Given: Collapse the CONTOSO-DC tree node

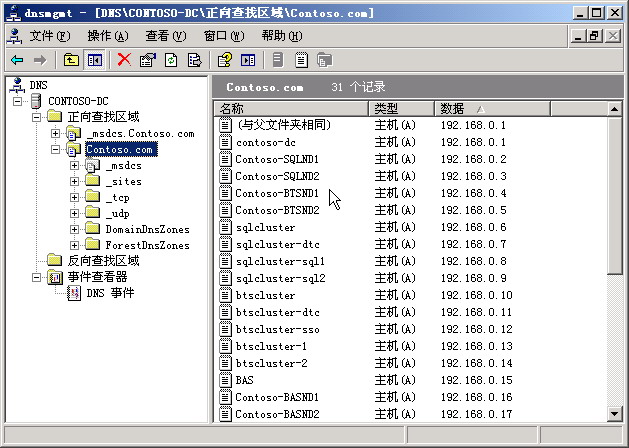Looking at the screenshot, I should pos(17,101).
